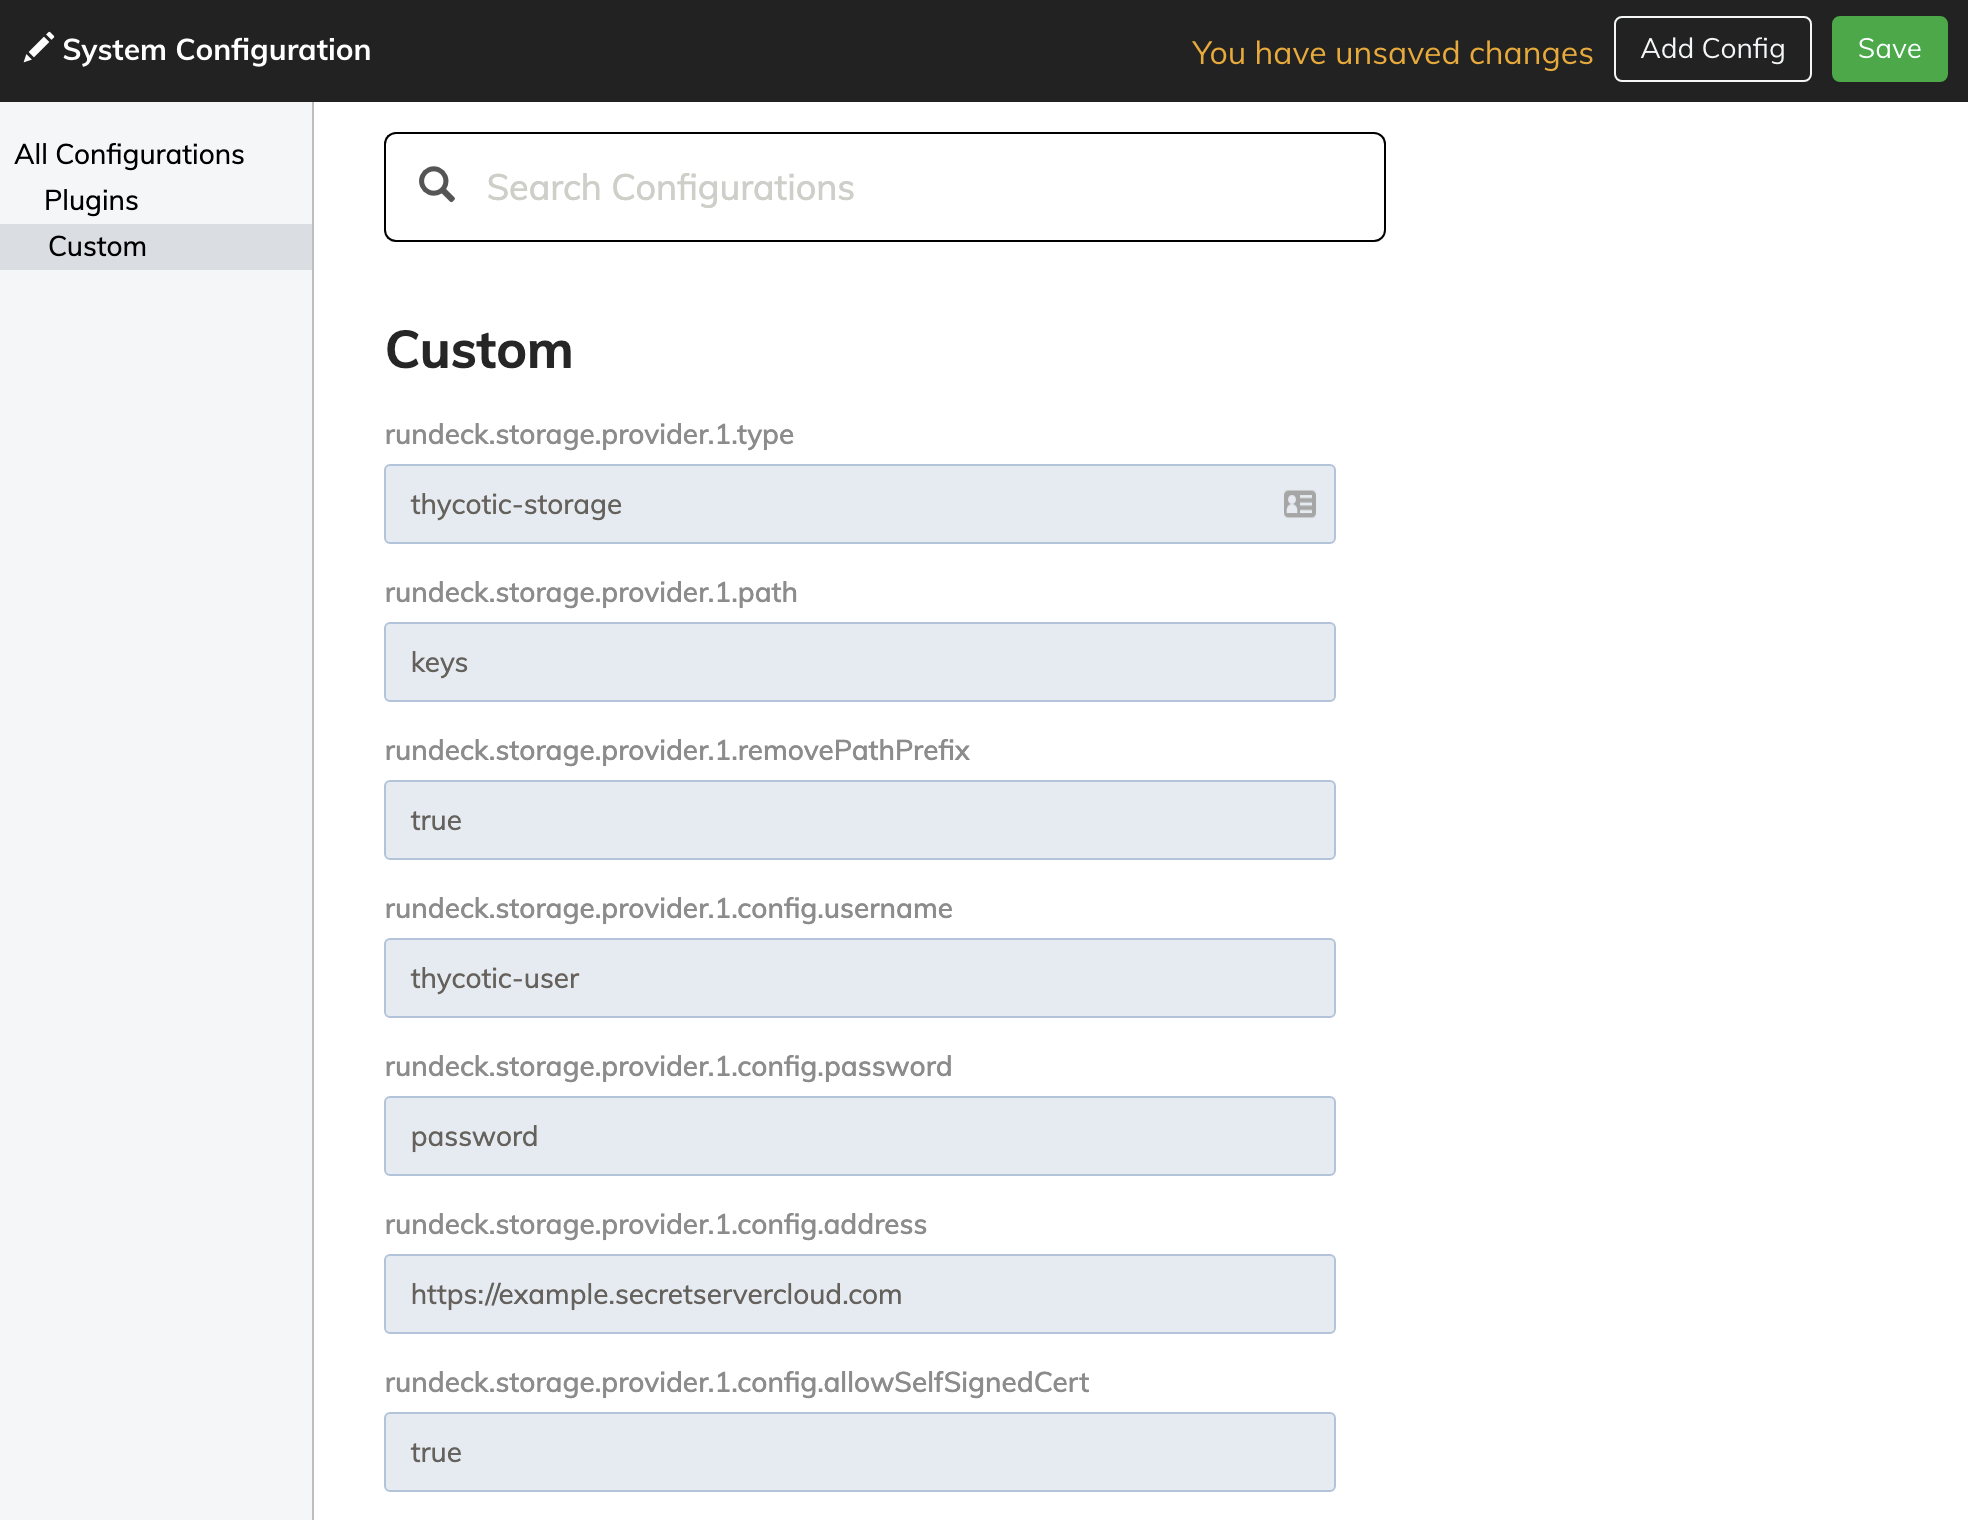This screenshot has width=1968, height=1520.
Task: Click the rundeck.storage.provider.1.path label
Action: pos(591,592)
